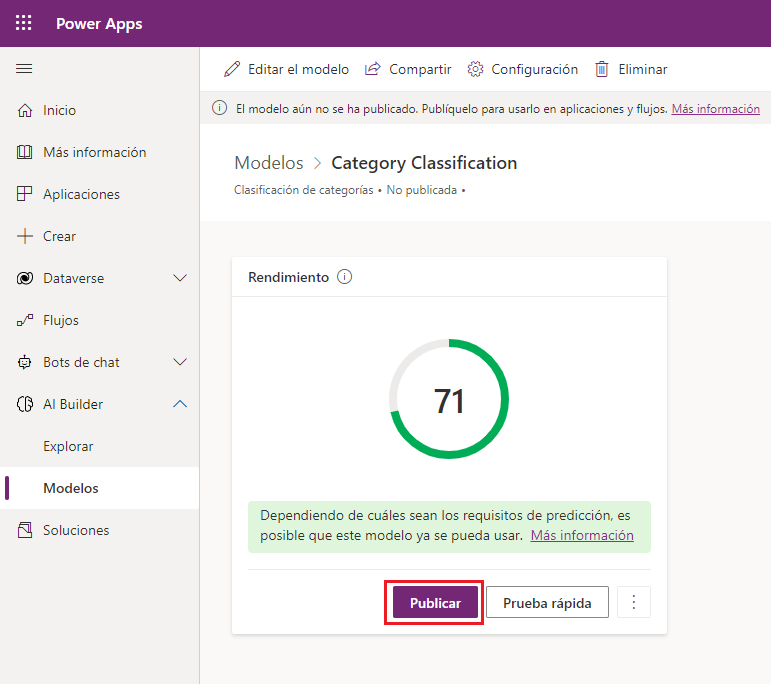
Task: Click the share arrow icon
Action: point(373,69)
